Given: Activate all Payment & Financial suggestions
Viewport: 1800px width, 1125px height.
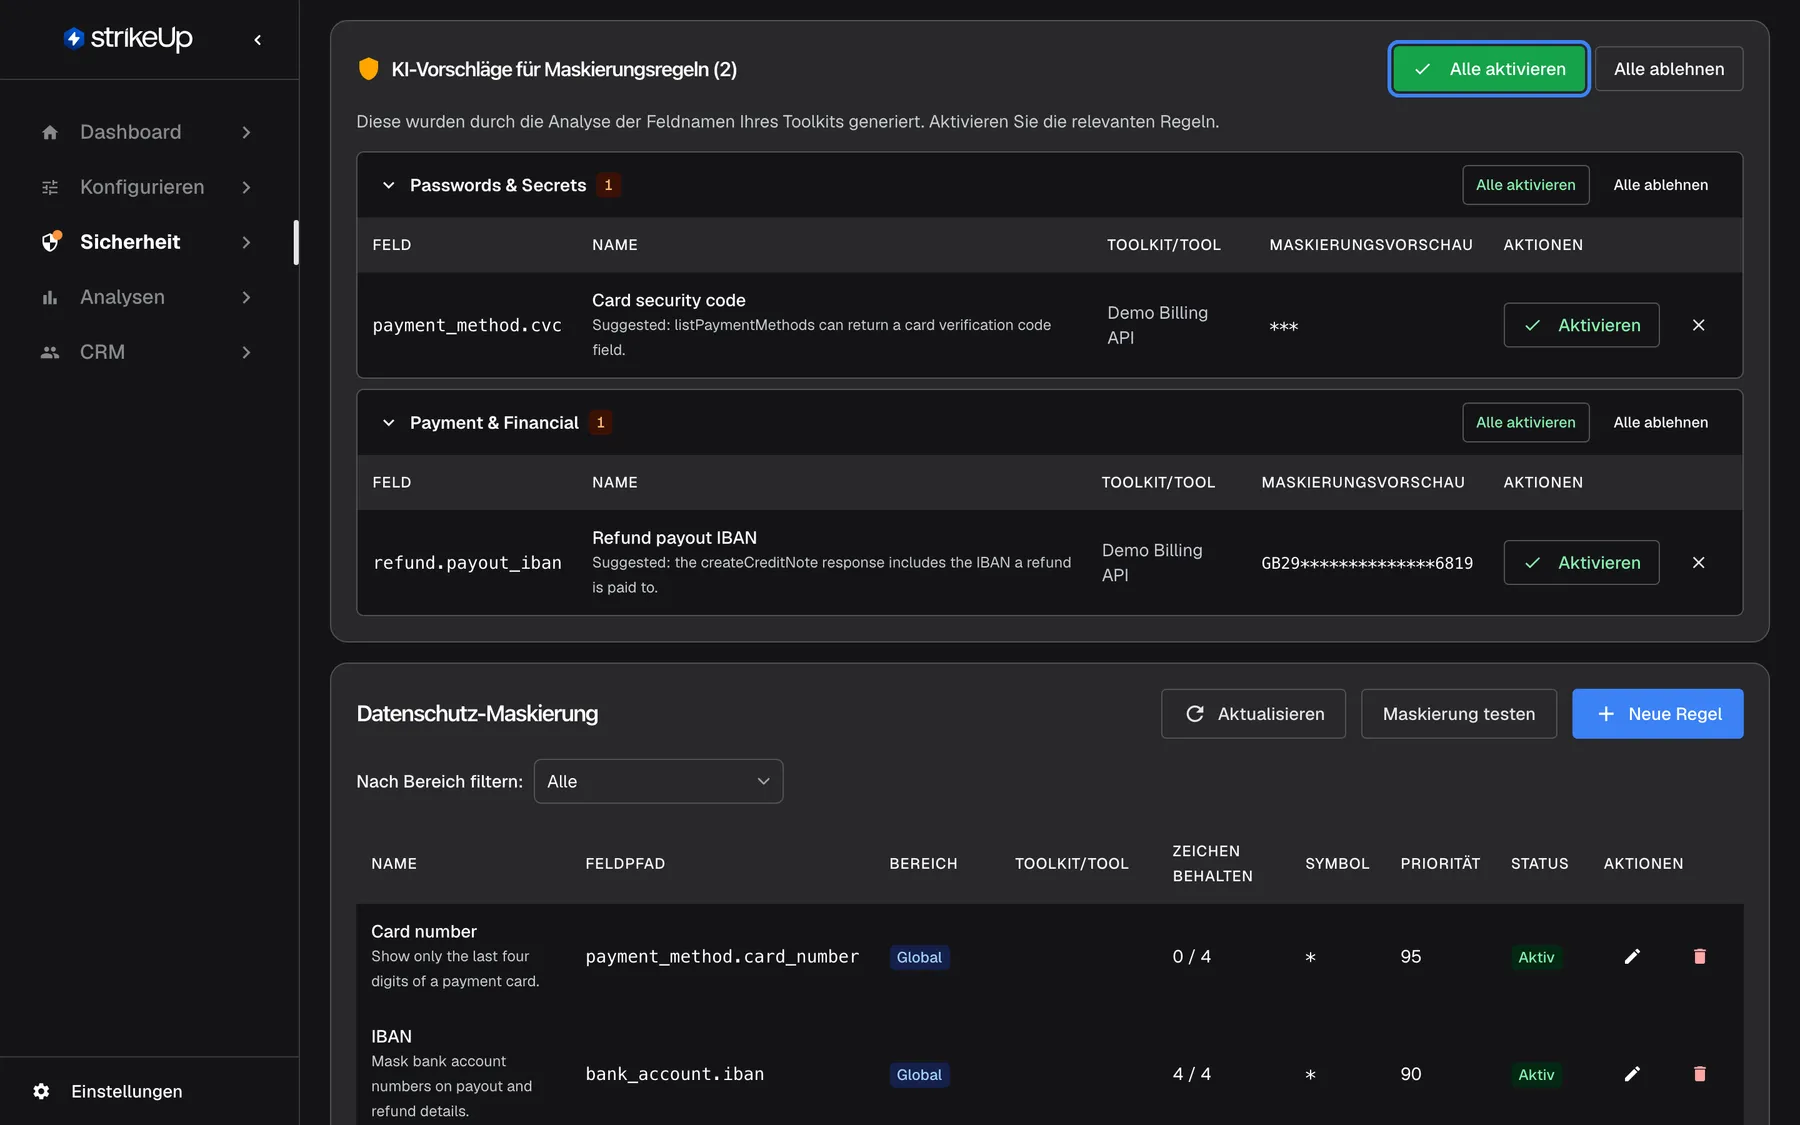Looking at the screenshot, I should (1526, 423).
